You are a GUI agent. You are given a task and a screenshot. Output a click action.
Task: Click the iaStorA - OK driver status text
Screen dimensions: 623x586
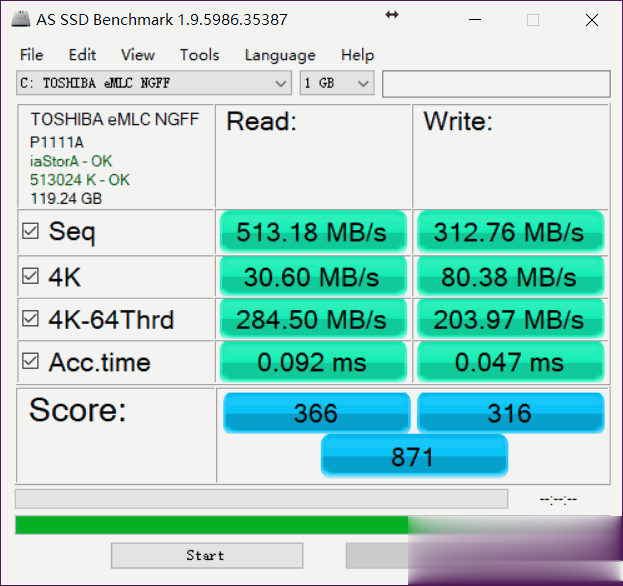71,161
